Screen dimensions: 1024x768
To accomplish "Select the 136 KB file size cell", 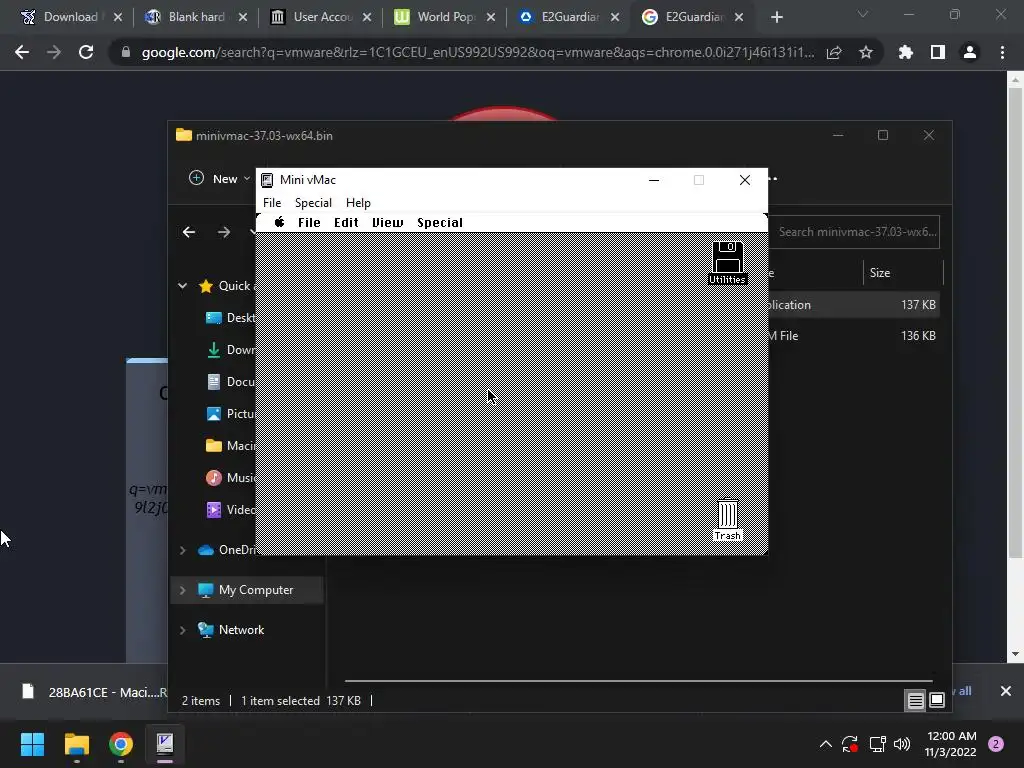I will point(918,336).
